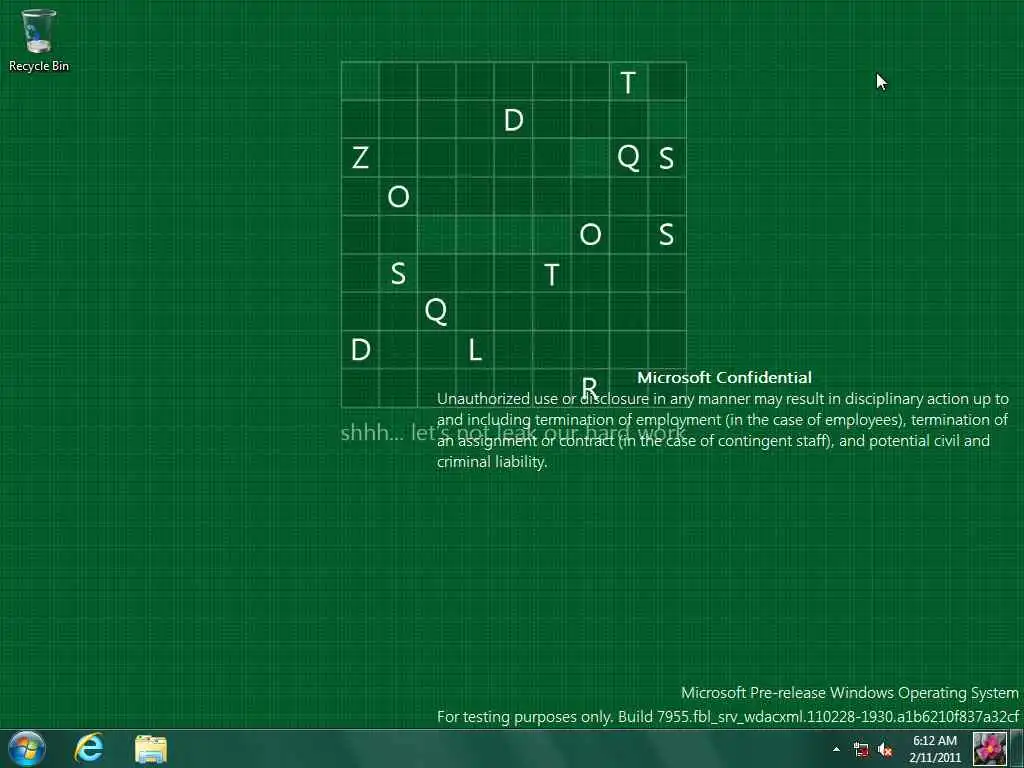
Task: Select the Recycle Bin desktop icon
Action: 39,40
